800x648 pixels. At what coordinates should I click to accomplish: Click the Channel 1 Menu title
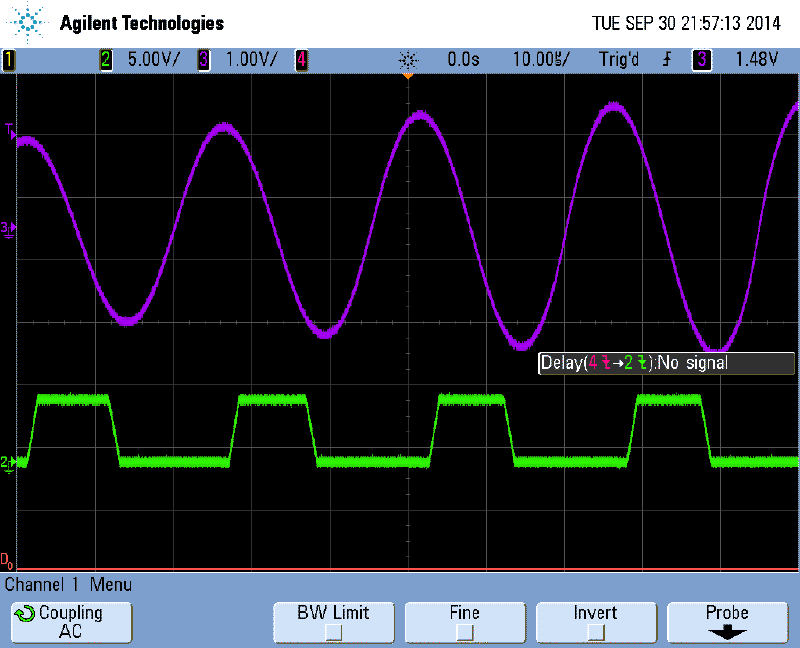click(68, 585)
